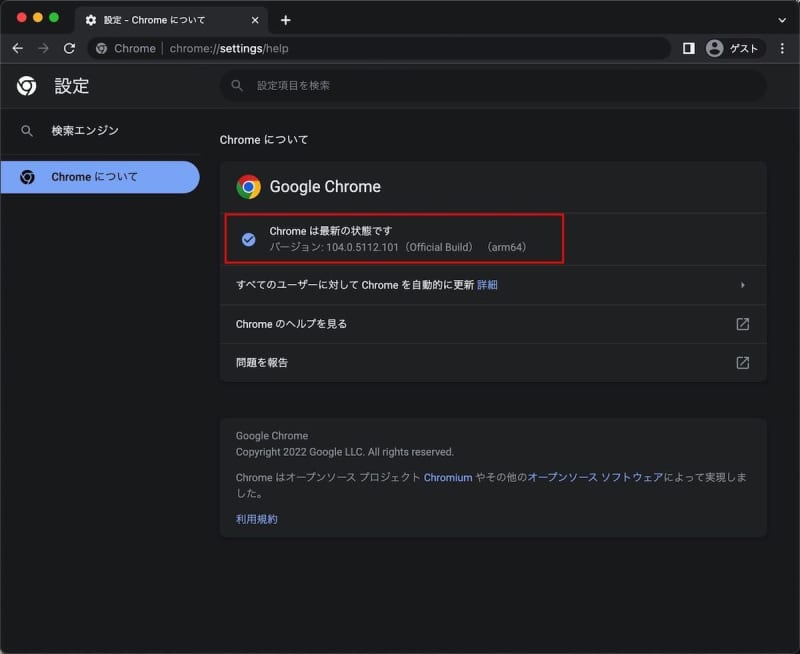Click the 詳細 link
Screen dimensions: 800x654
487,285
